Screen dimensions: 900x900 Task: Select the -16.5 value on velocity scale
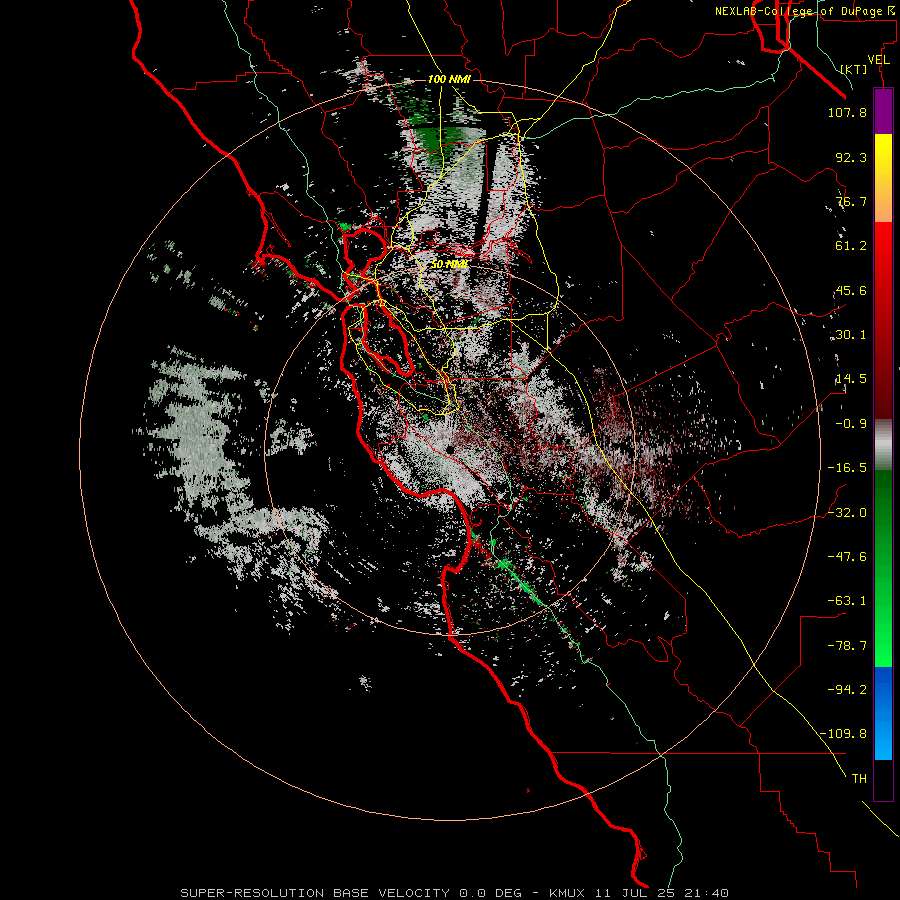point(847,468)
